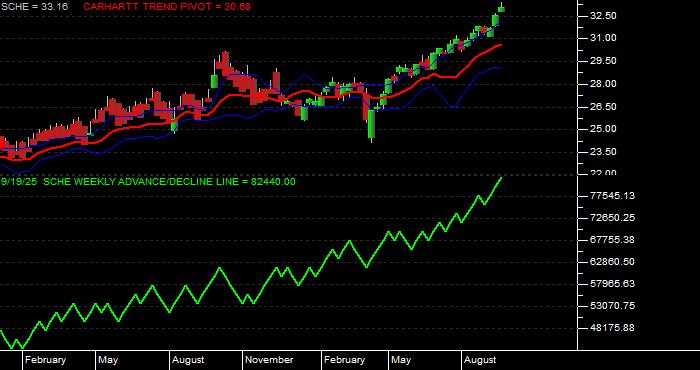Image resolution: width=700 pixels, height=370 pixels.
Task: Click the second February date label
Action: click(344, 360)
